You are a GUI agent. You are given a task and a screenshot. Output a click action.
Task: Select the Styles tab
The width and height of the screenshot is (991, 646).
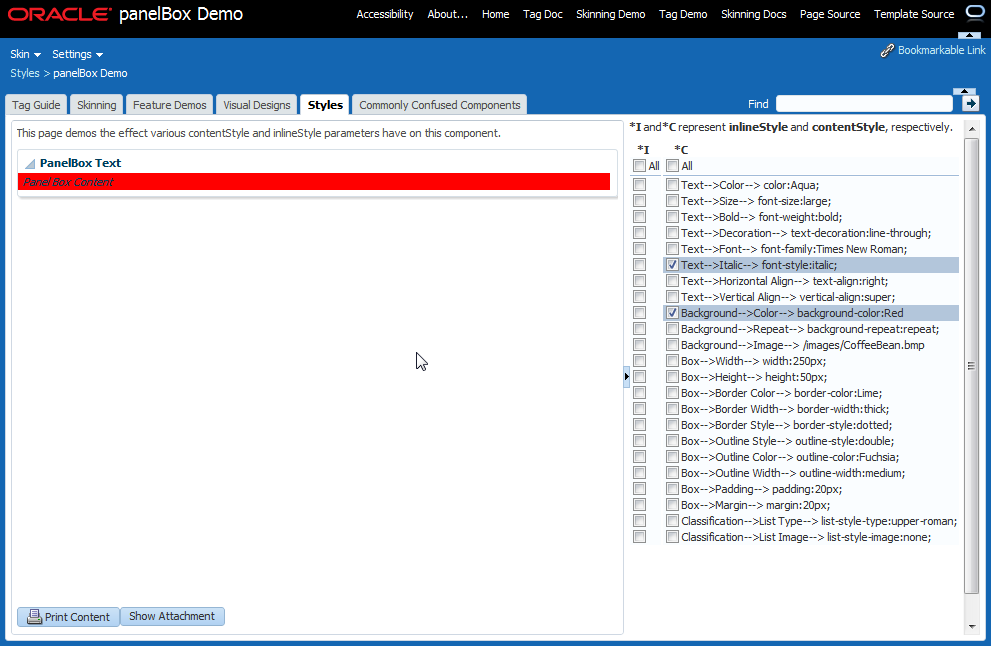point(325,105)
